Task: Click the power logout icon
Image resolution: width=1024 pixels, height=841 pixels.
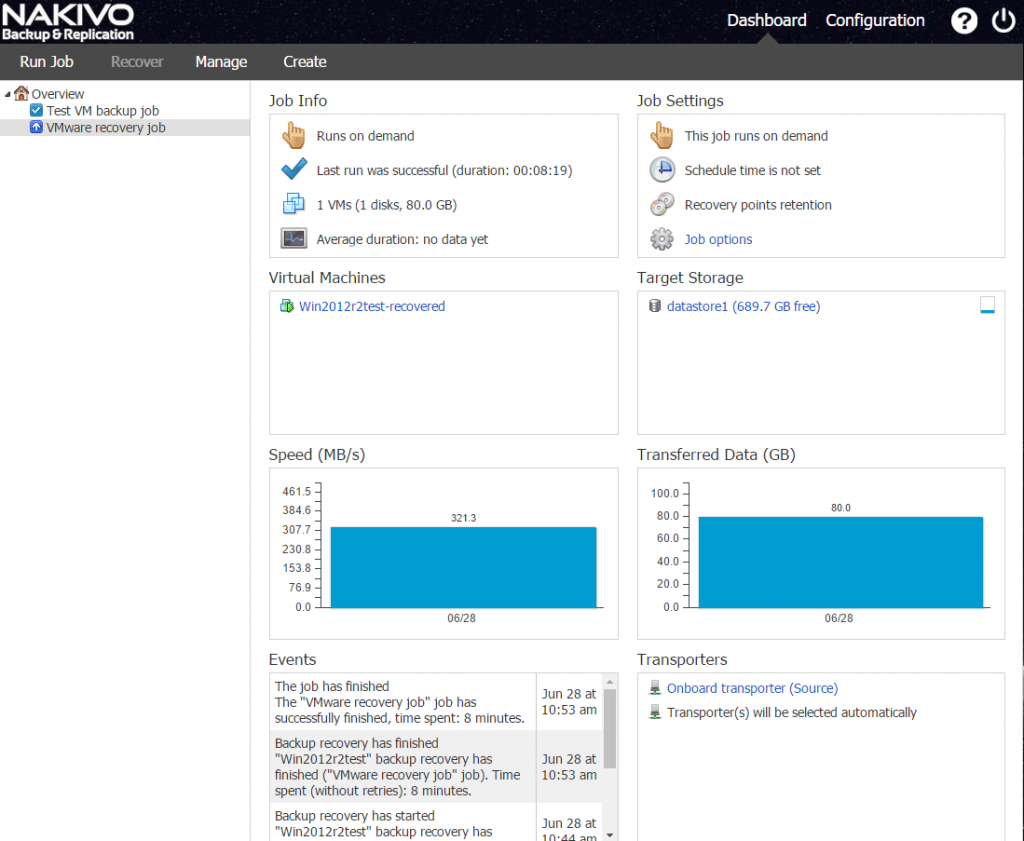Action: [x=1003, y=20]
